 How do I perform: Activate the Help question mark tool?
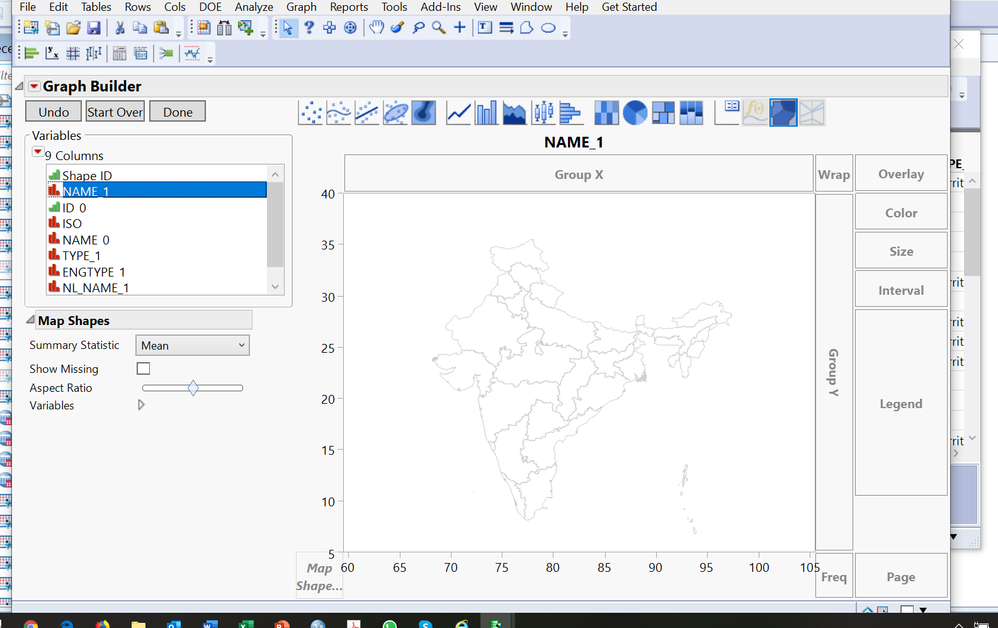[x=309, y=28]
